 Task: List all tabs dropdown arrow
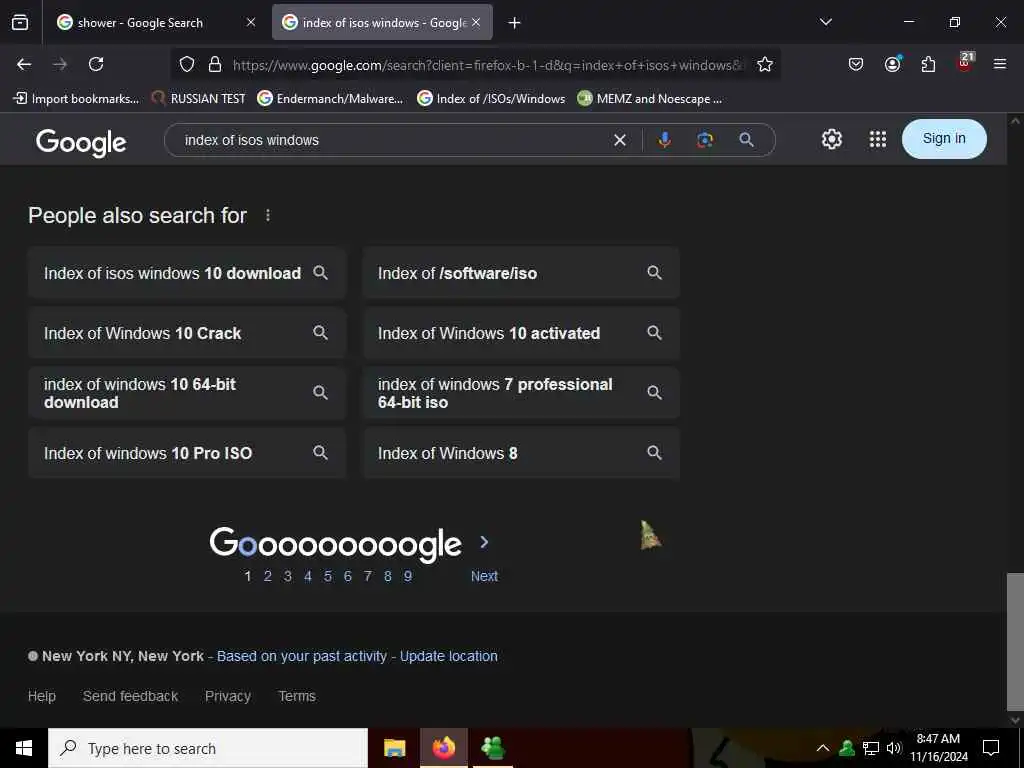click(x=825, y=22)
